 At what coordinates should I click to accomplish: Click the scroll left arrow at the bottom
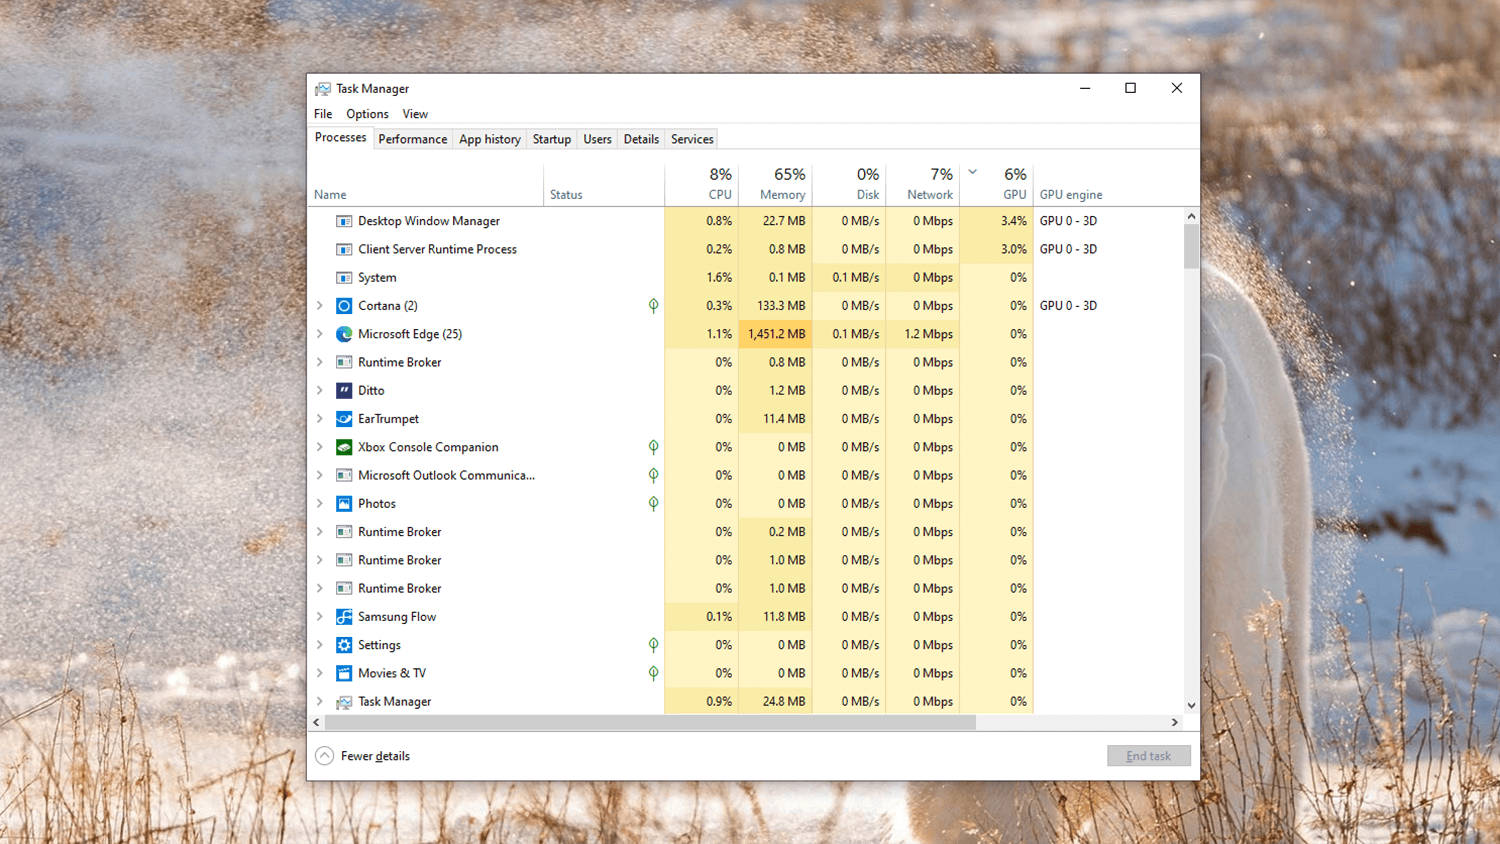316,722
